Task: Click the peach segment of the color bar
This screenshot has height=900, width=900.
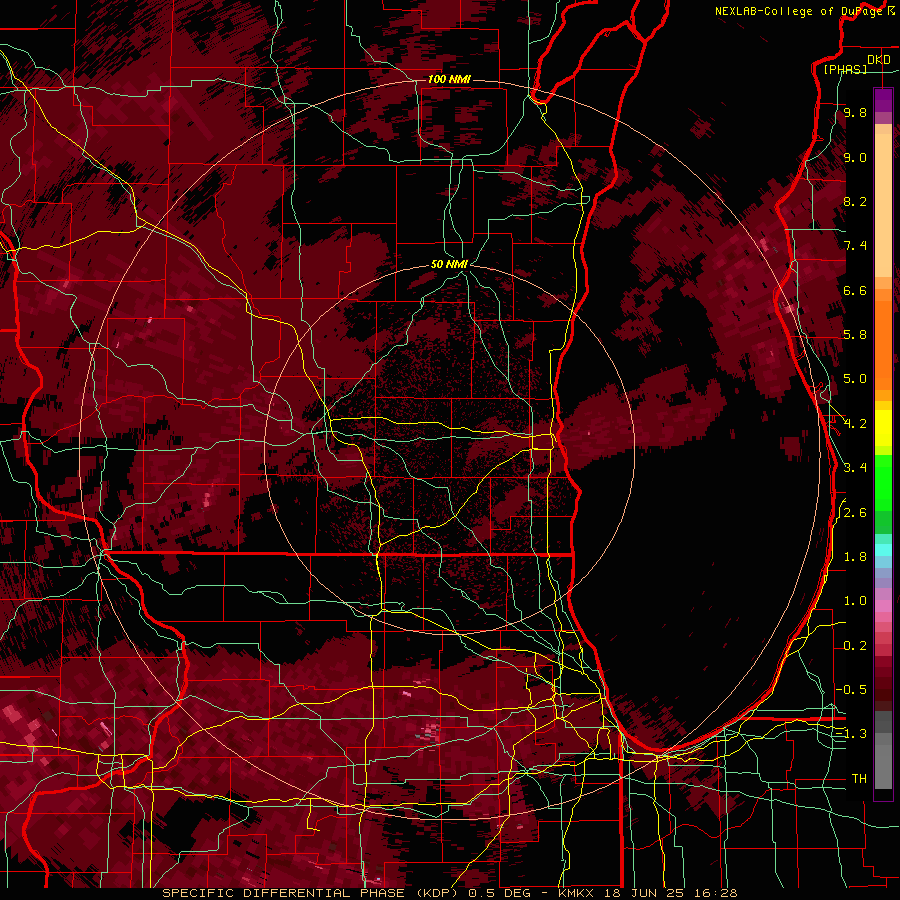Action: click(883, 204)
